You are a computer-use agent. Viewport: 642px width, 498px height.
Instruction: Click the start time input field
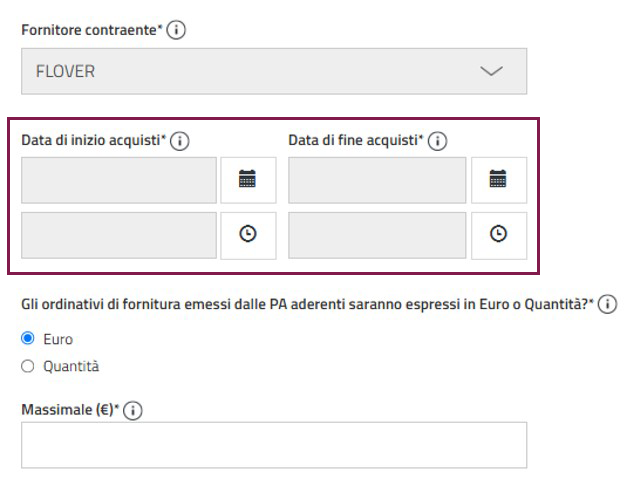tap(119, 235)
